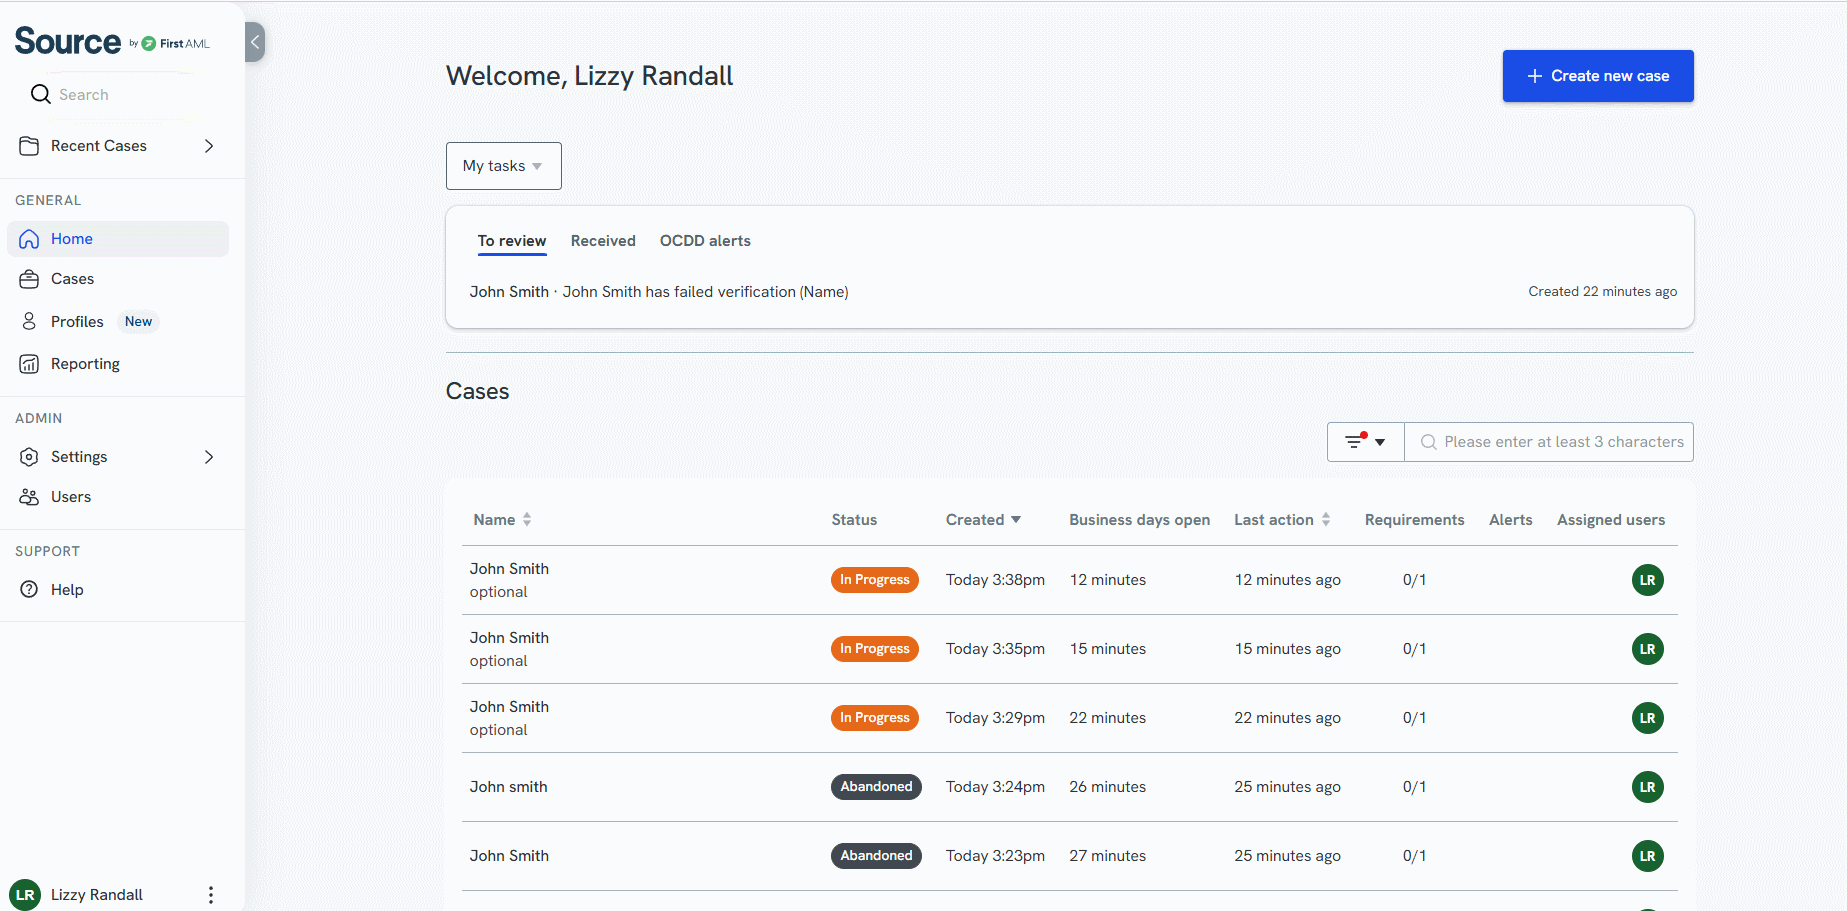This screenshot has height=911, width=1847.
Task: Click the New badge beside Profiles
Action: pyautogui.click(x=138, y=321)
